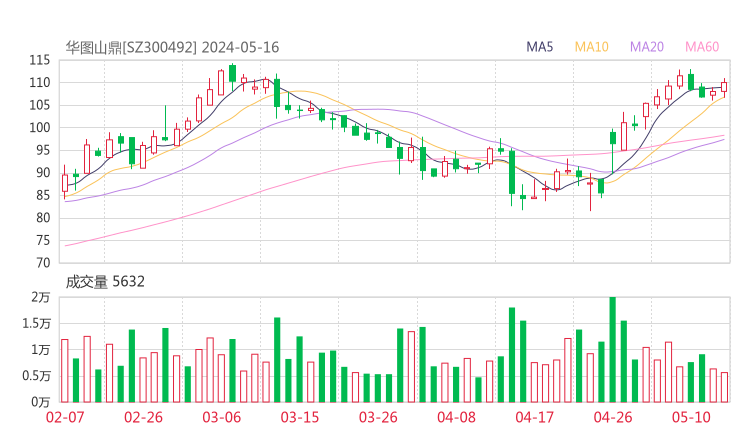Click the 75 price axis label
740x440 pixels.
tap(43, 240)
